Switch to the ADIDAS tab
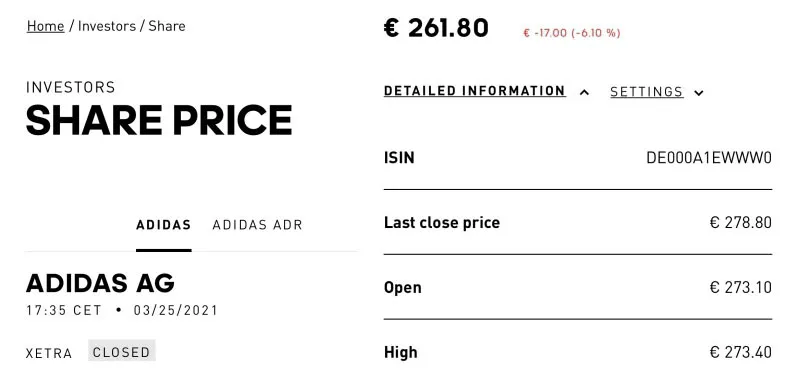 (x=163, y=225)
